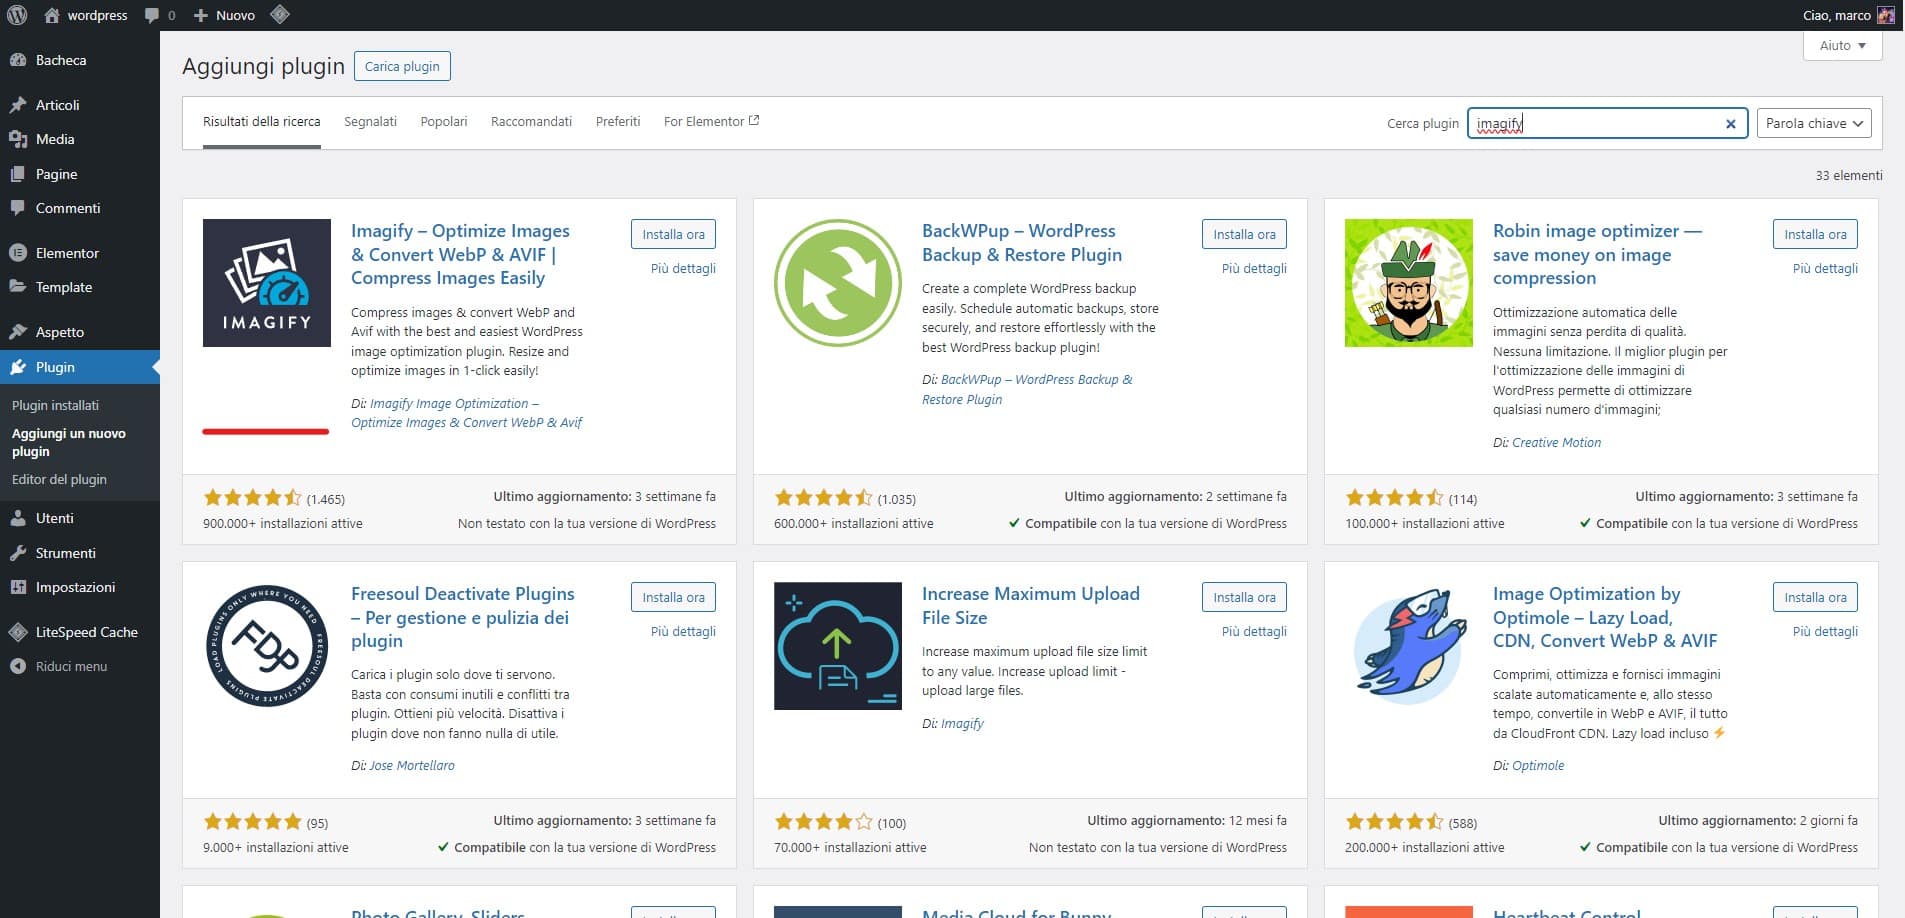Install the BackWPup plugin
The height and width of the screenshot is (918, 1905).
tap(1244, 234)
